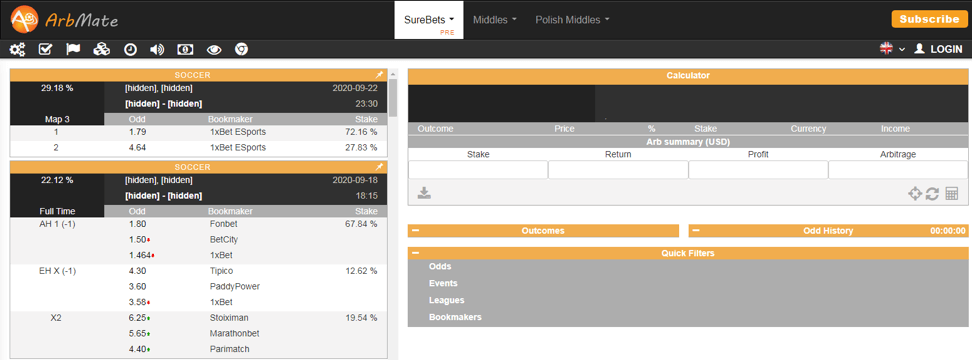Click the calculator download icon
The width and height of the screenshot is (972, 360).
[x=424, y=193]
